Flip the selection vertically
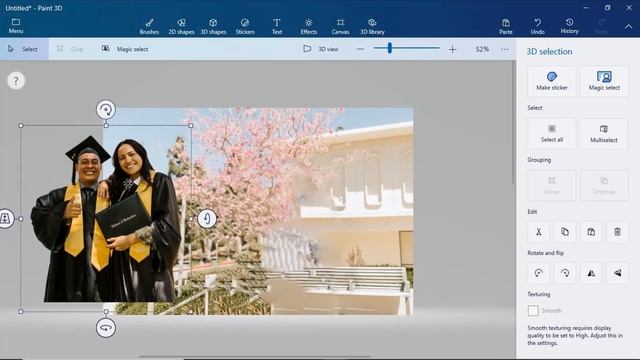The height and width of the screenshot is (360, 640). click(x=617, y=273)
